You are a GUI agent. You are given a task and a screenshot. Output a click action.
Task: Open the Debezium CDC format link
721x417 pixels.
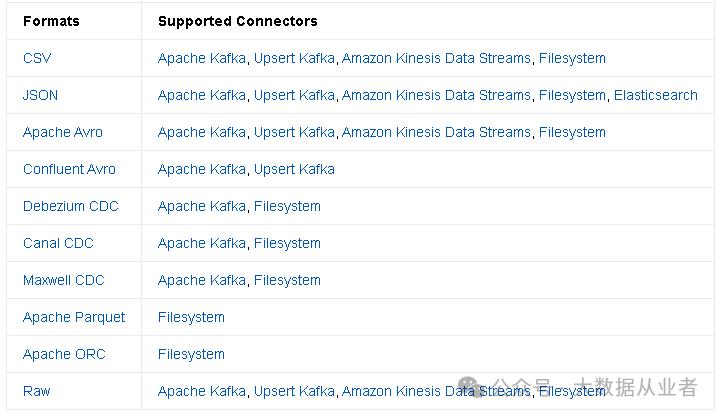click(71, 206)
